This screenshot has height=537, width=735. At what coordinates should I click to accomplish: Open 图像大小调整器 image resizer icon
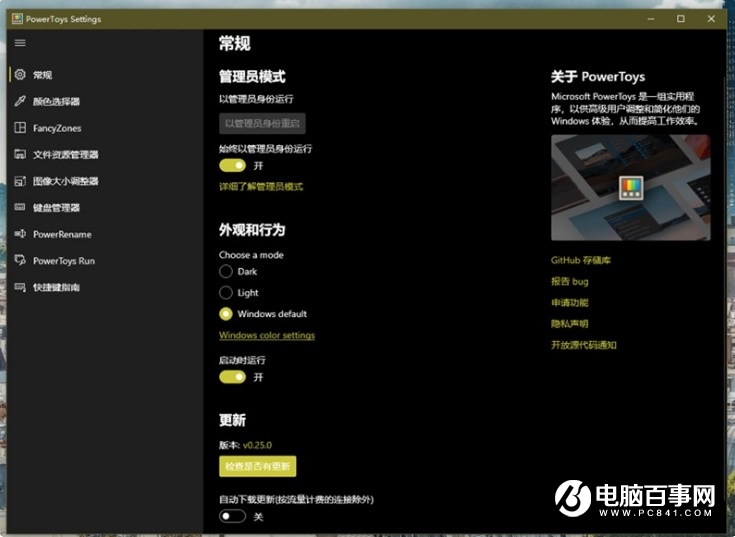[20, 181]
